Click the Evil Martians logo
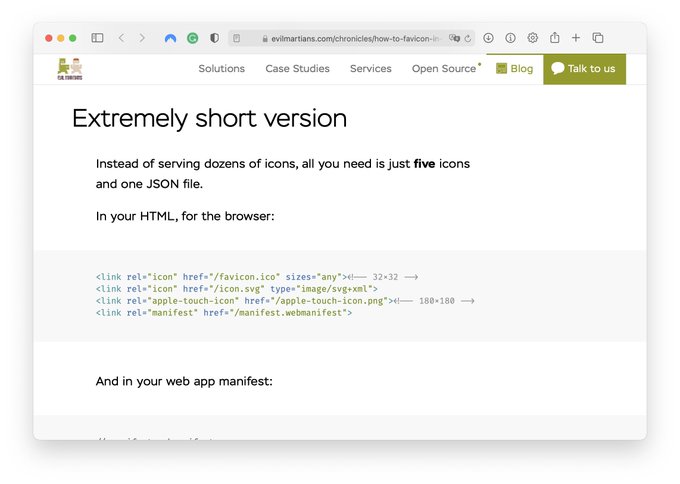 (70, 69)
